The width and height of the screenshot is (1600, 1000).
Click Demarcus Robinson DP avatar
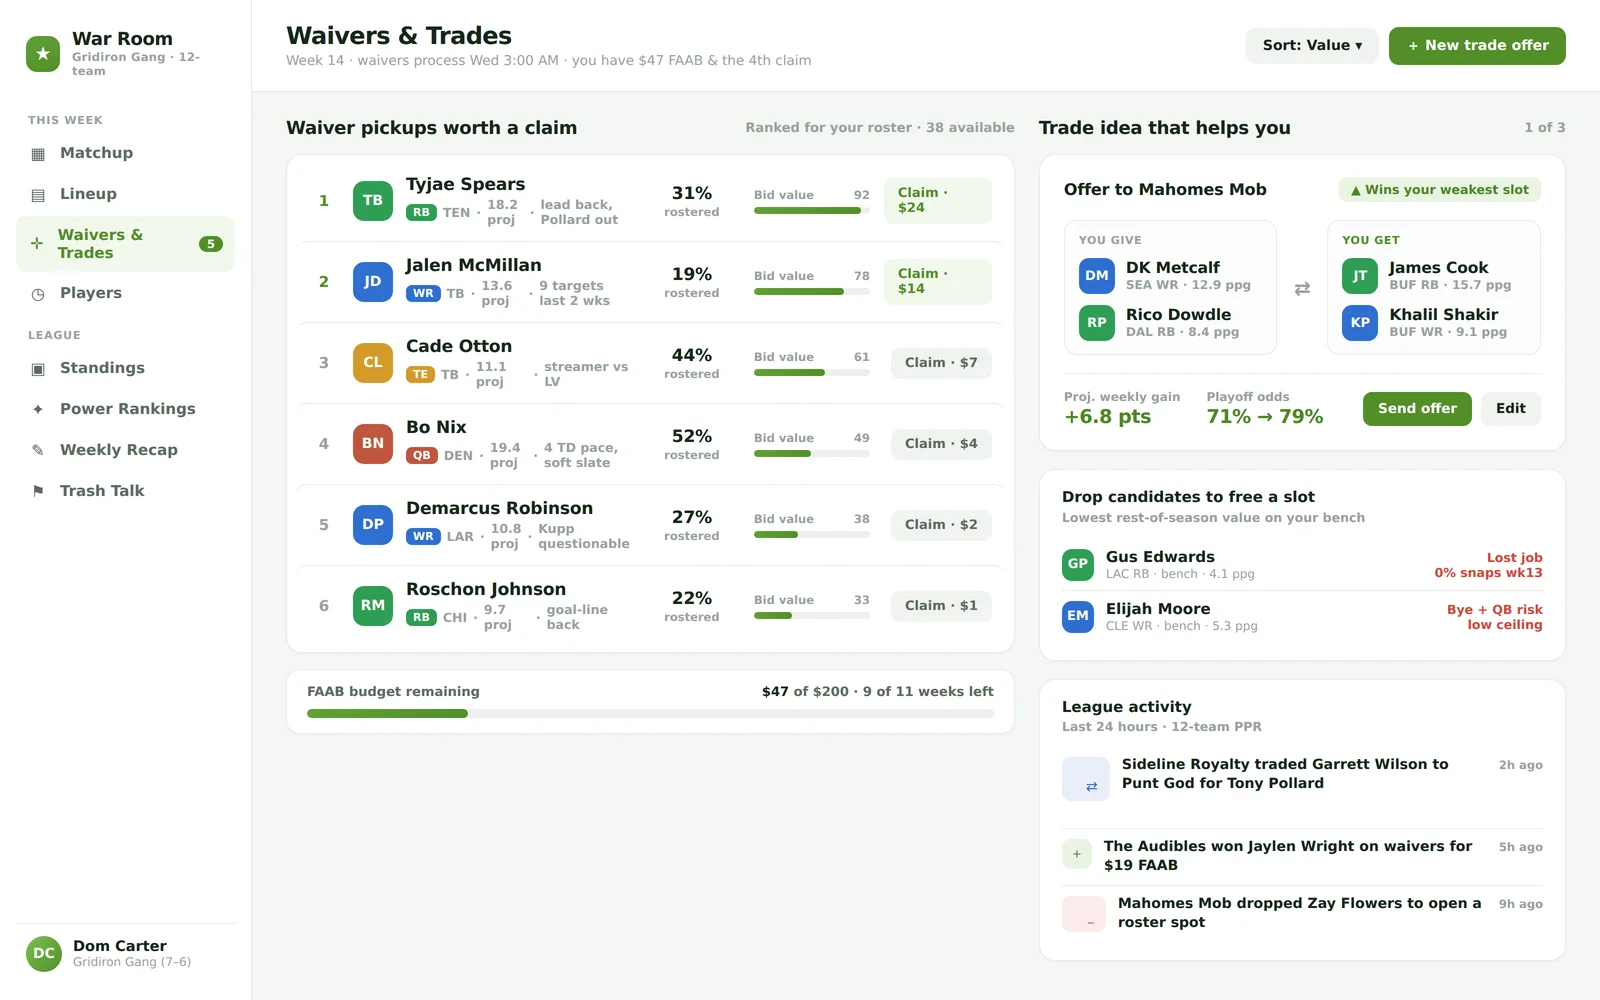(373, 524)
